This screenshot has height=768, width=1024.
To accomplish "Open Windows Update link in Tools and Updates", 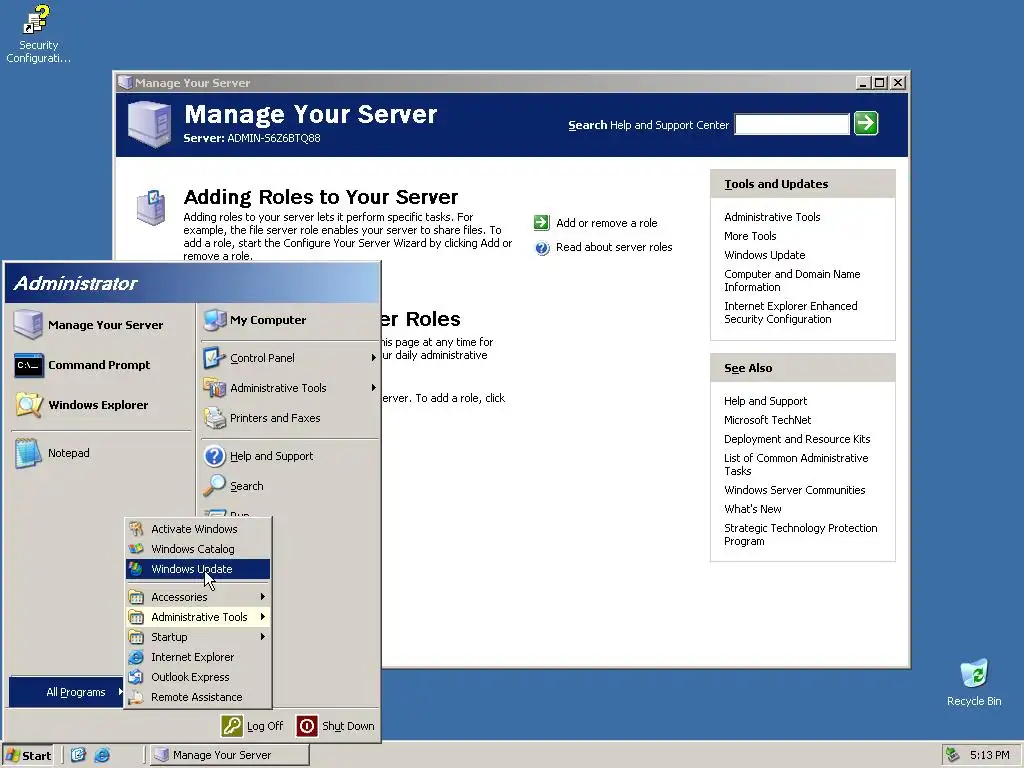I will [765, 255].
